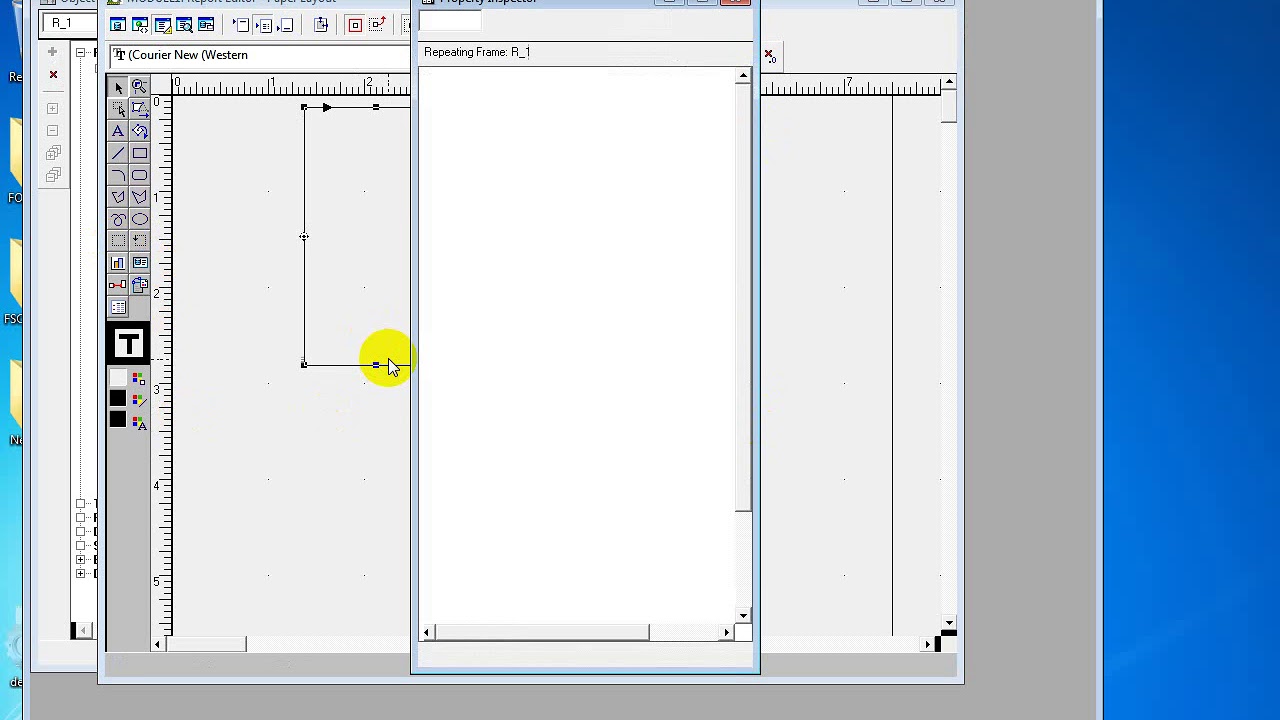Switch to Web Source view icon

click(140, 25)
